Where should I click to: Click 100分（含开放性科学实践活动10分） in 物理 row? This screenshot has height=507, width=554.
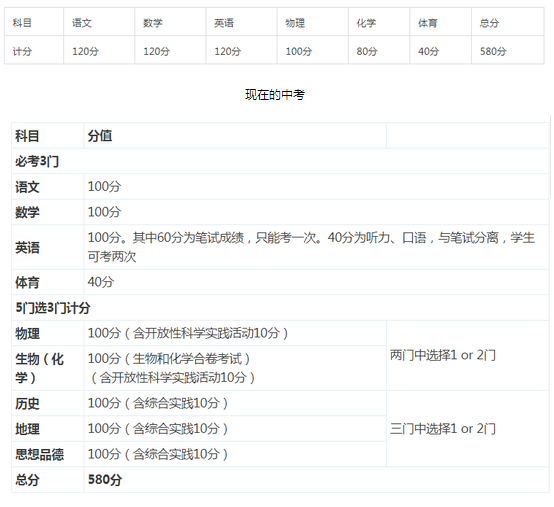[188, 333]
